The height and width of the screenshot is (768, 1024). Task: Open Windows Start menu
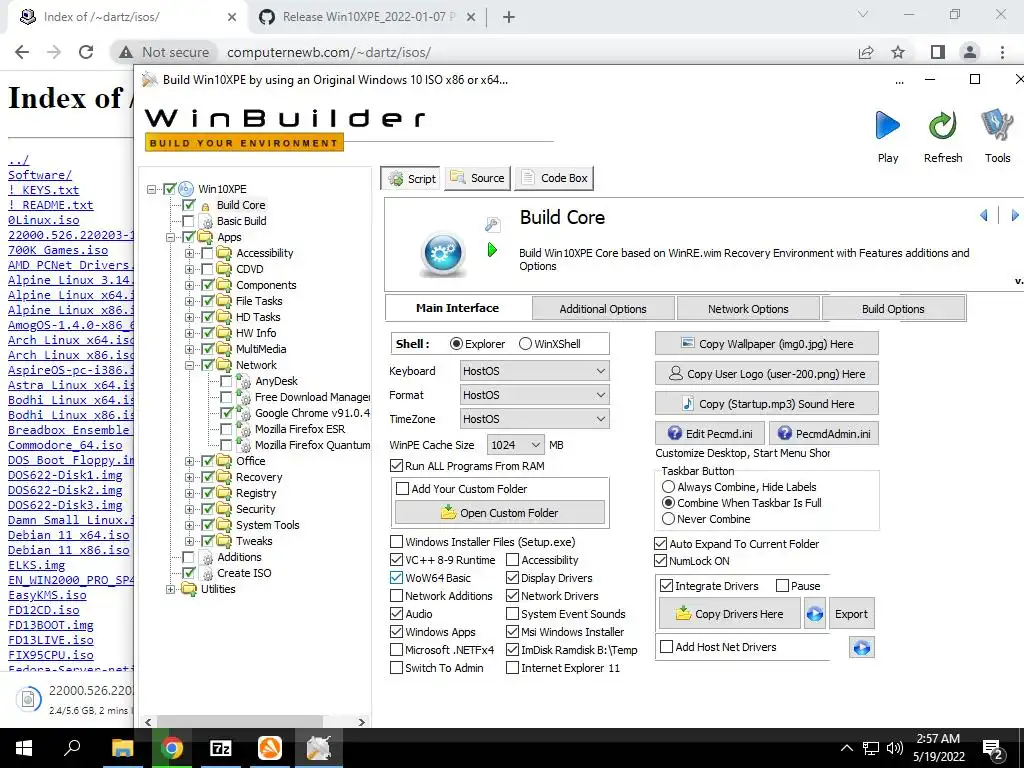tap(24, 748)
